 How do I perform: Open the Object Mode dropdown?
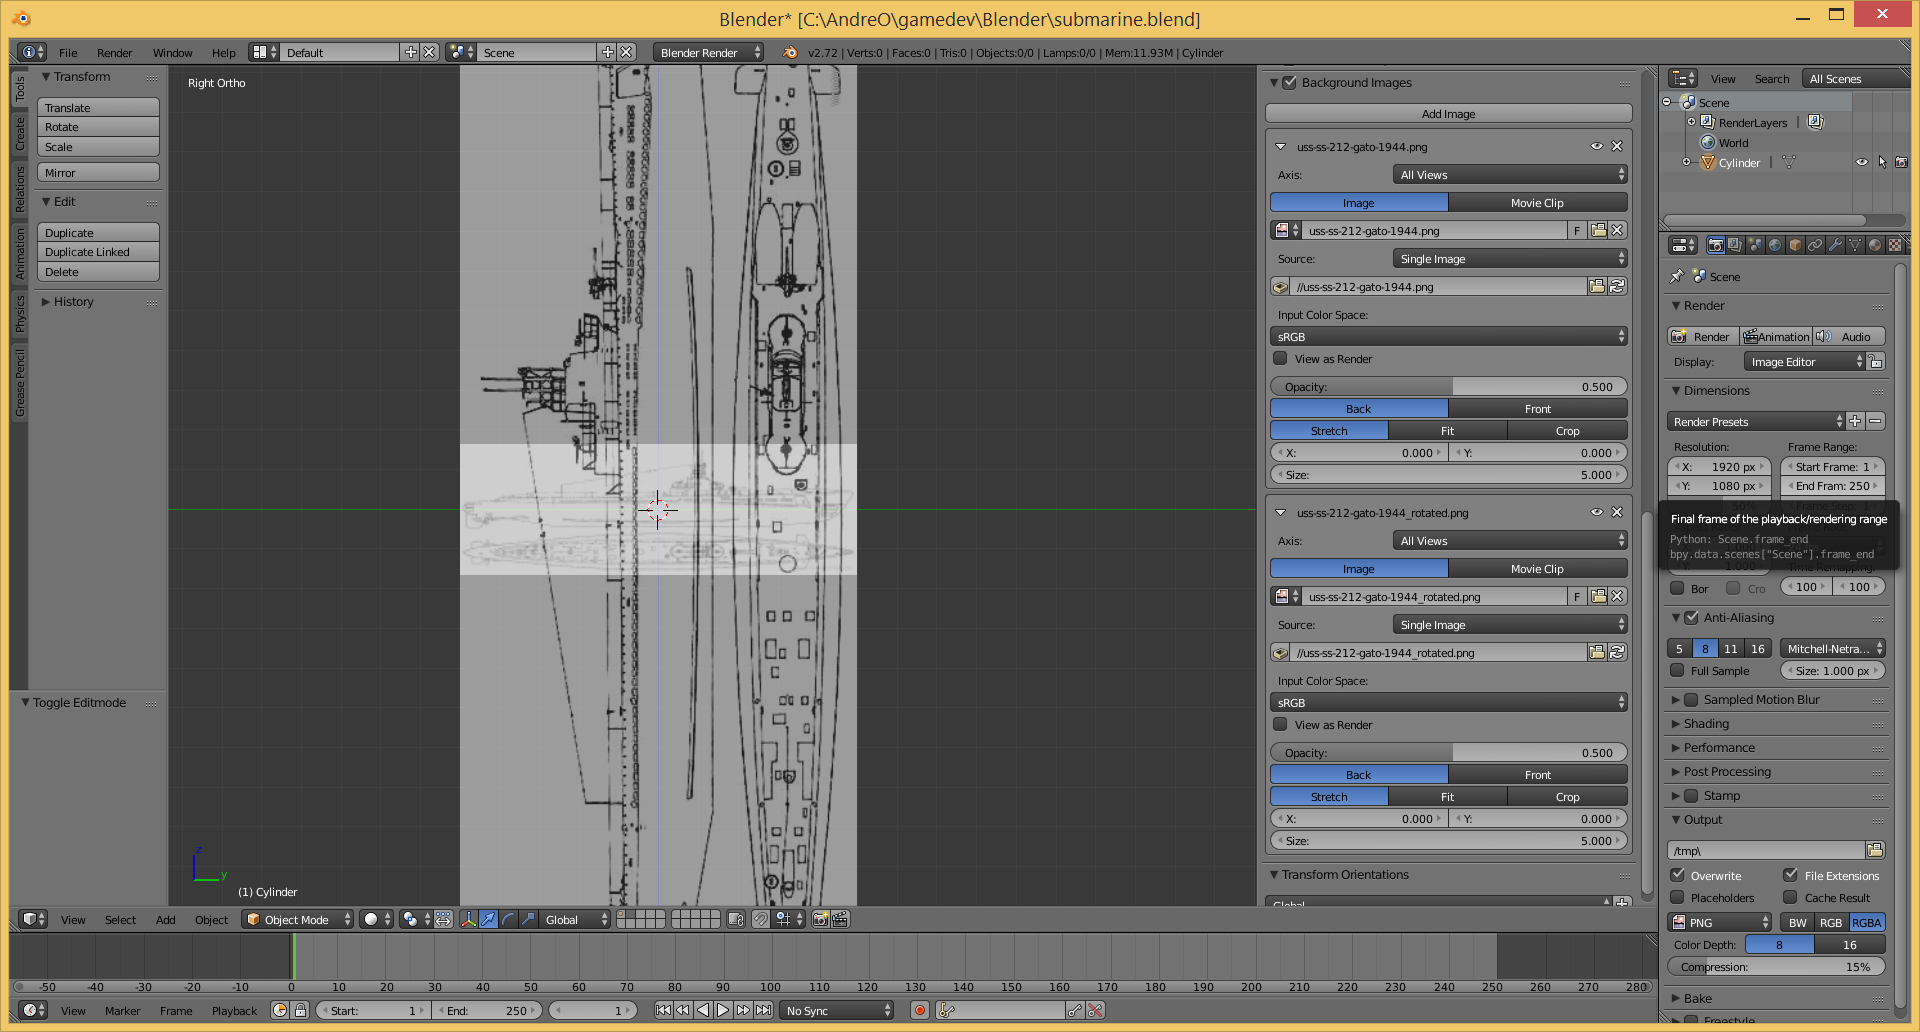[298, 919]
